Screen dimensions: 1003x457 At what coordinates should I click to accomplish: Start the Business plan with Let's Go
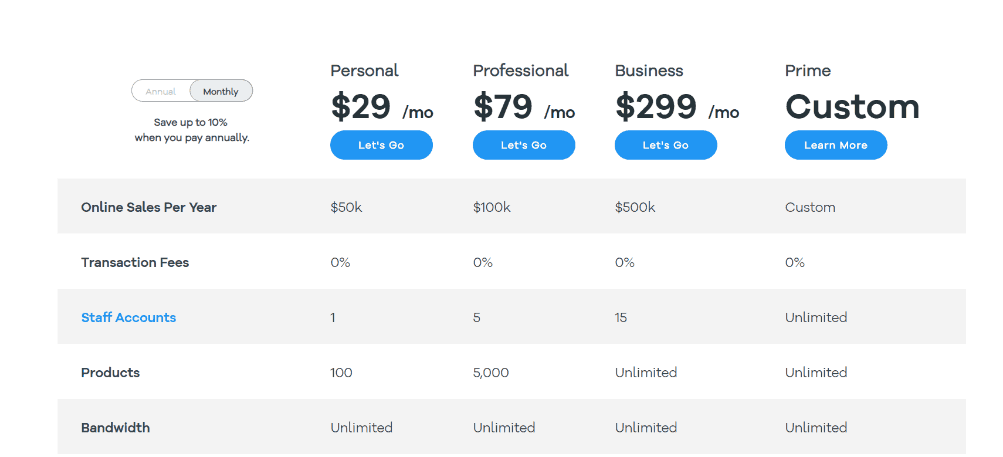[666, 145]
